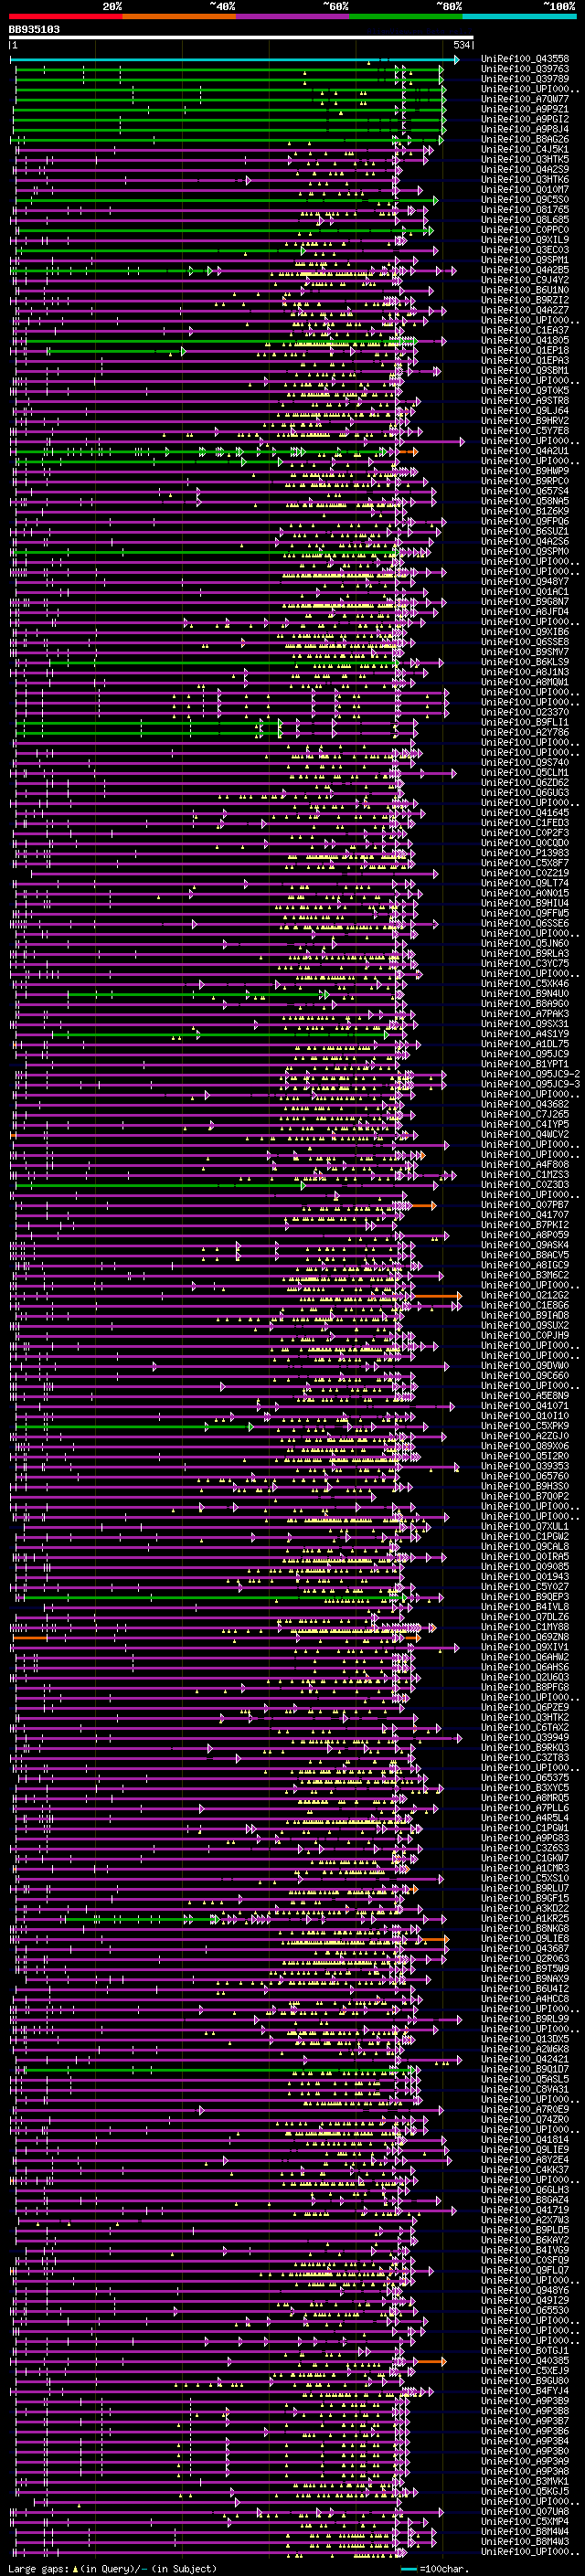Open hit UniRef100_Q39763

(x=525, y=69)
